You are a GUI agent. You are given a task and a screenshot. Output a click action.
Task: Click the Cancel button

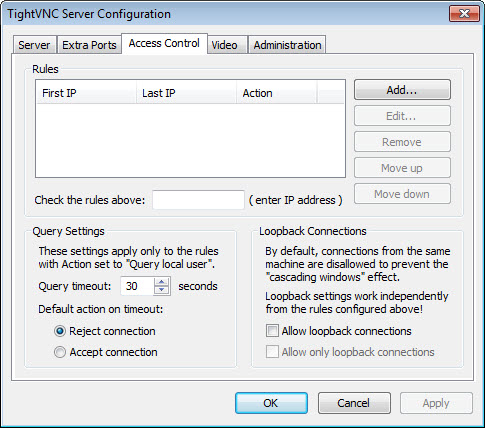click(x=354, y=403)
